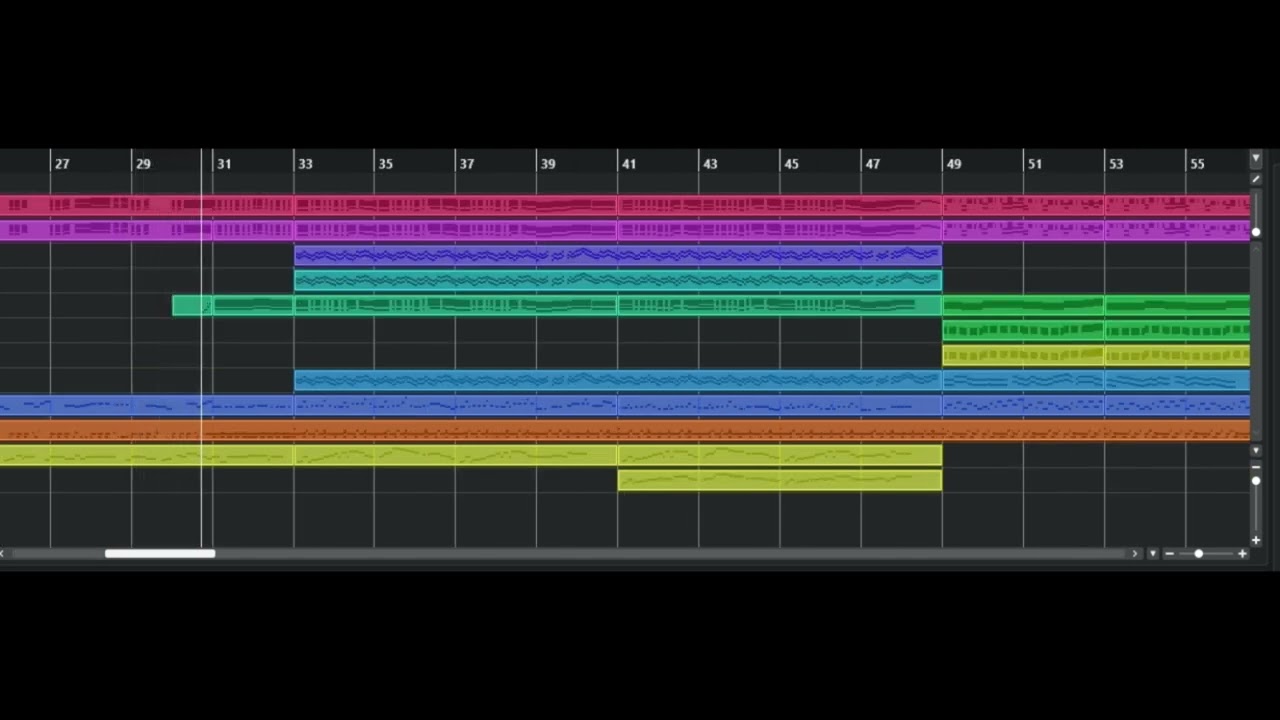Click bar 27 on the ruler
Viewport: 1280px width, 720px height.
point(62,164)
